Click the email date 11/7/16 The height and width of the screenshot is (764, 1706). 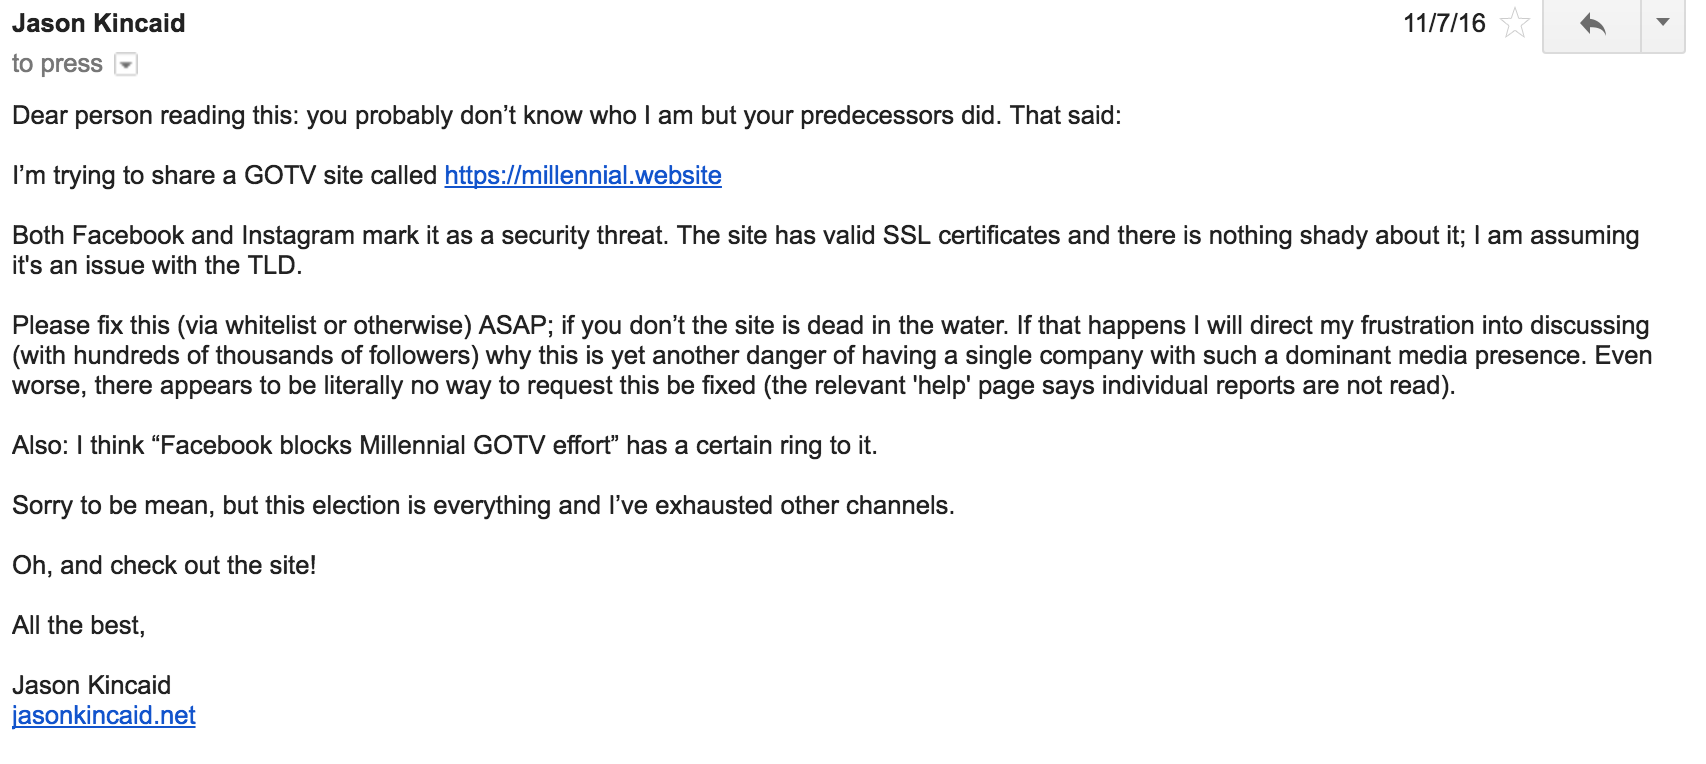tap(1444, 23)
